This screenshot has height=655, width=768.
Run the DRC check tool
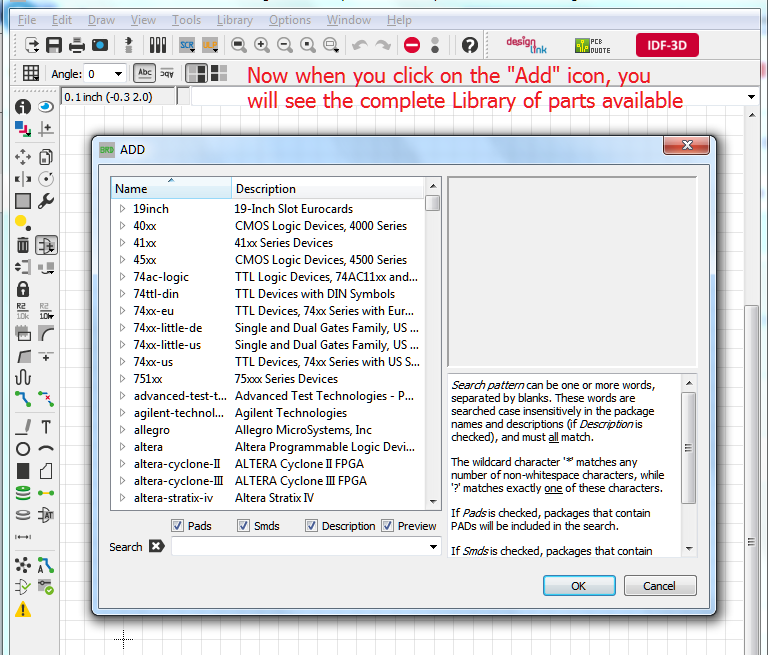coord(46,586)
